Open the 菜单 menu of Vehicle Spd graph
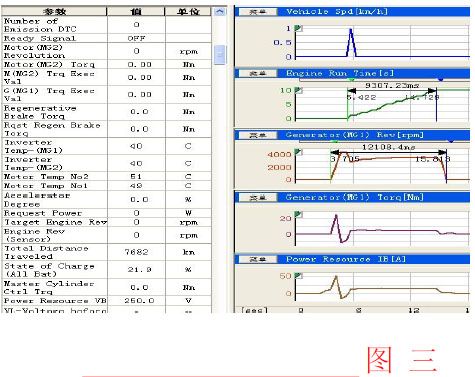 (x=258, y=12)
